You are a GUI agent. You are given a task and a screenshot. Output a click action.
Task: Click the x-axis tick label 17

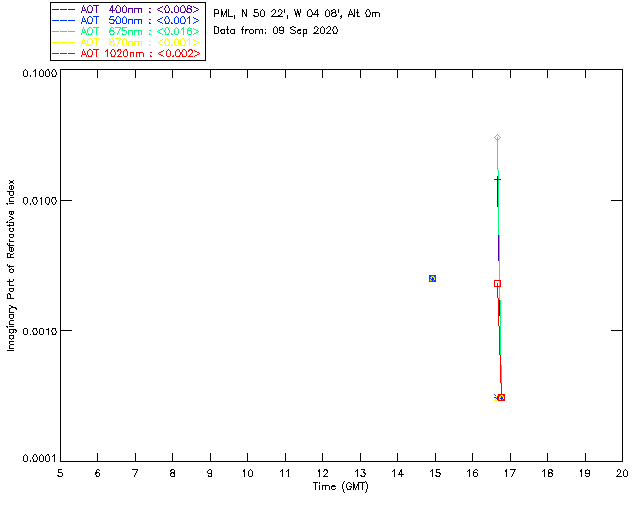coord(510,473)
